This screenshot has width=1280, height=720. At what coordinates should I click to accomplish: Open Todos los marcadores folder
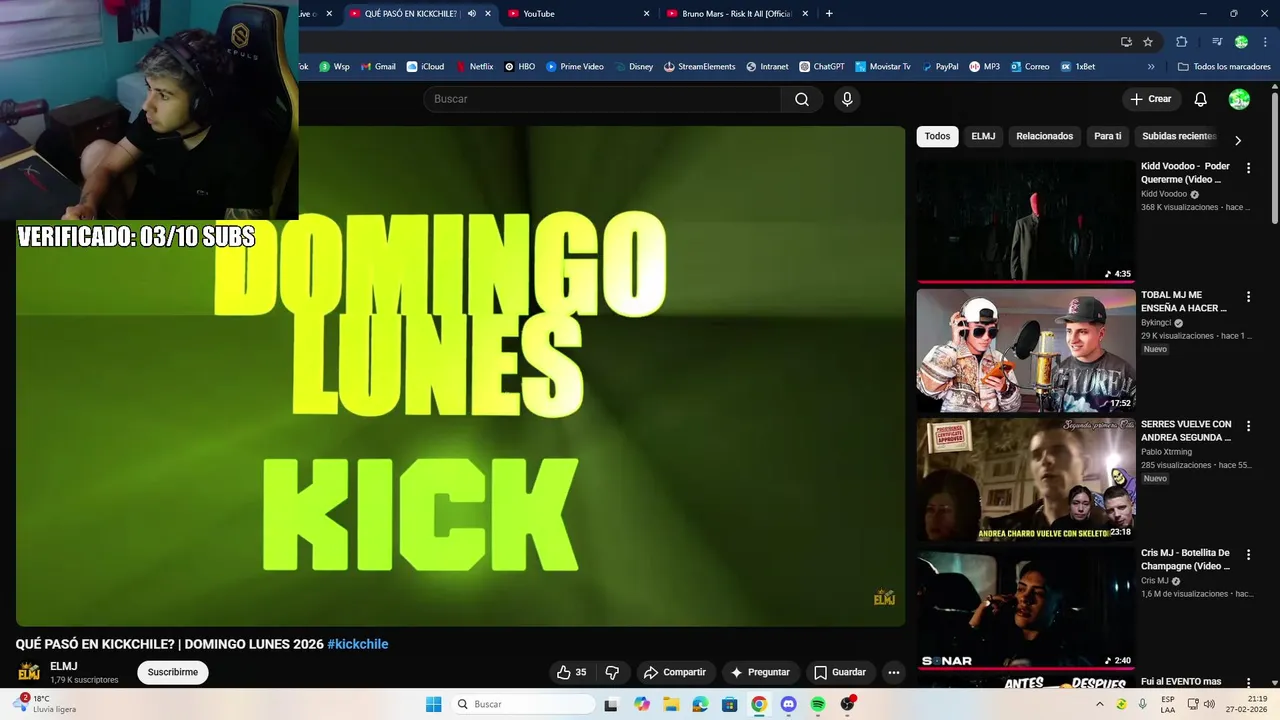1224,67
